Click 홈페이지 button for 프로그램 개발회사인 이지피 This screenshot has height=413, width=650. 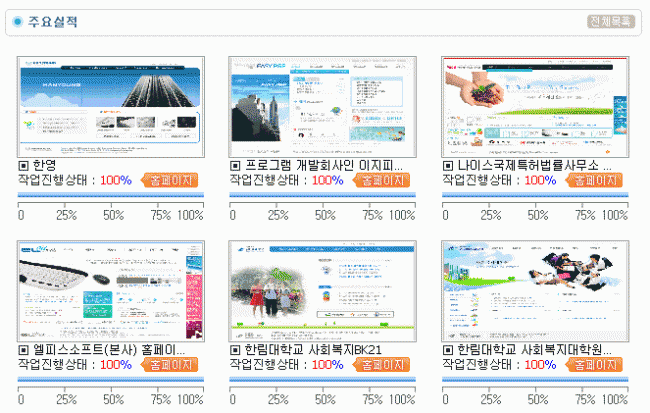(x=380, y=180)
